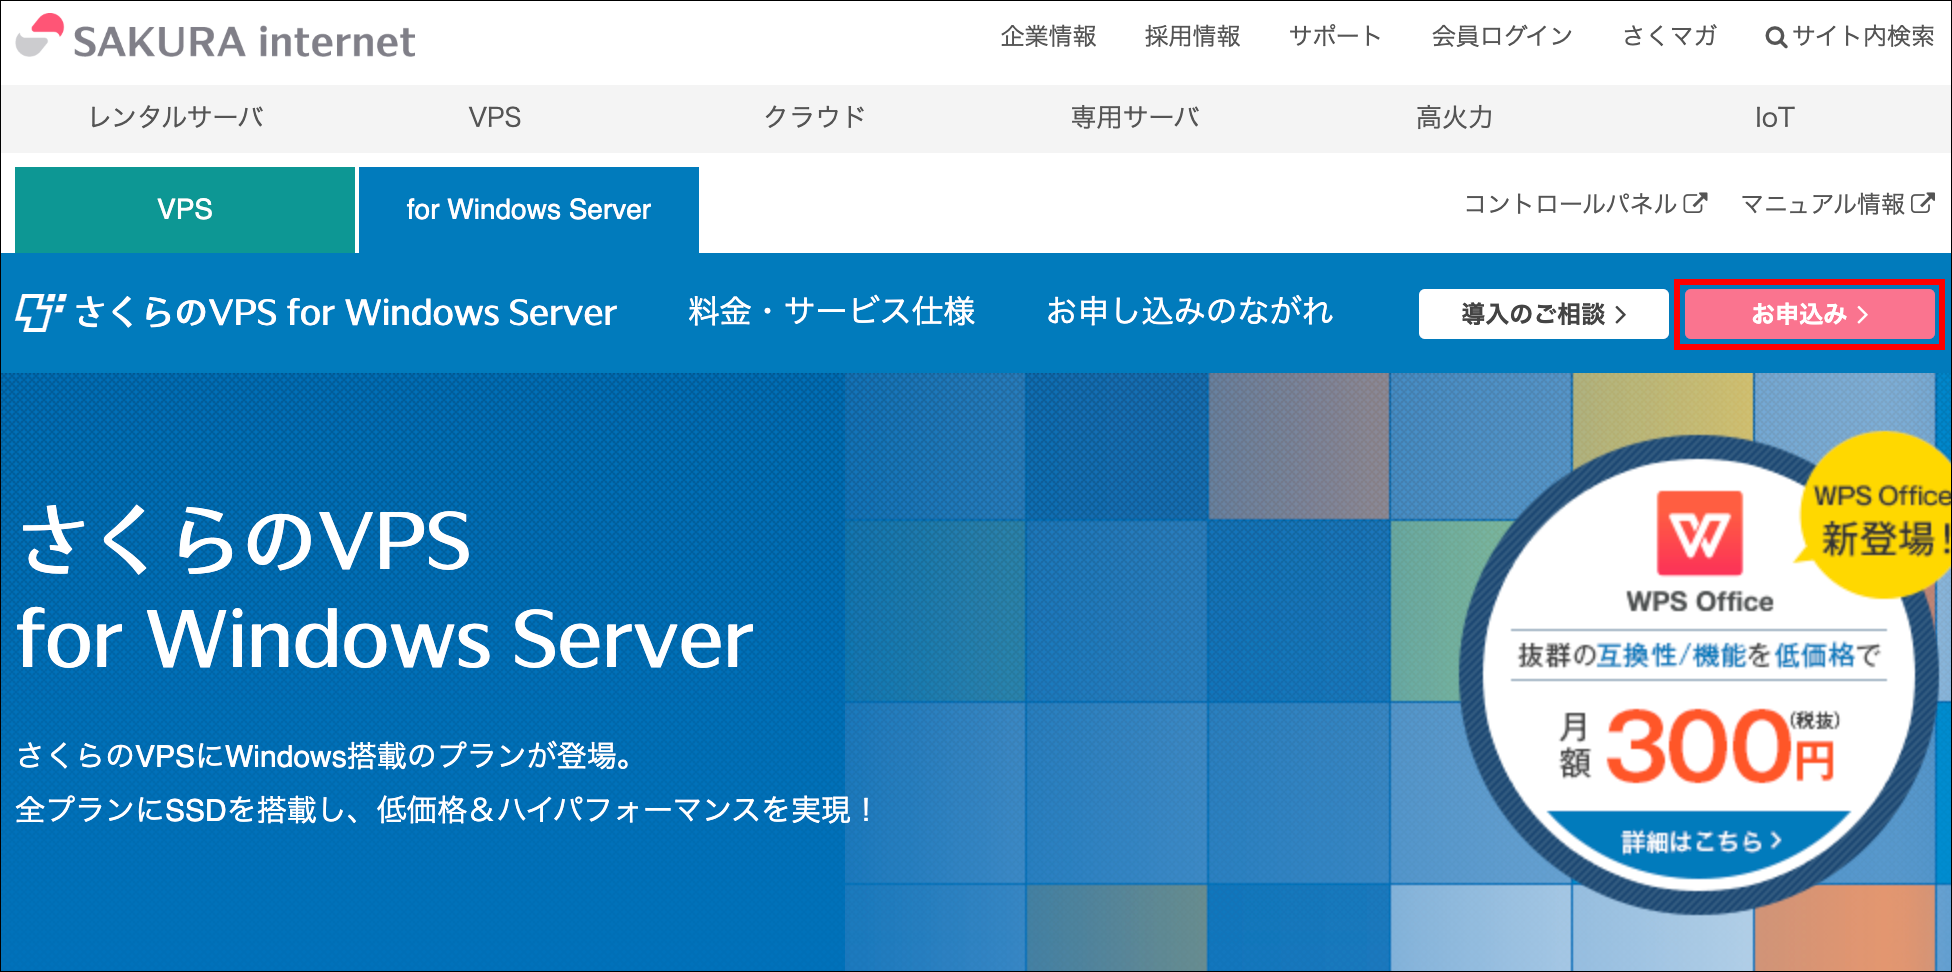This screenshot has height=972, width=1952.
Task: Go to お申し込みのながれ page
Action: pyautogui.click(x=1189, y=312)
